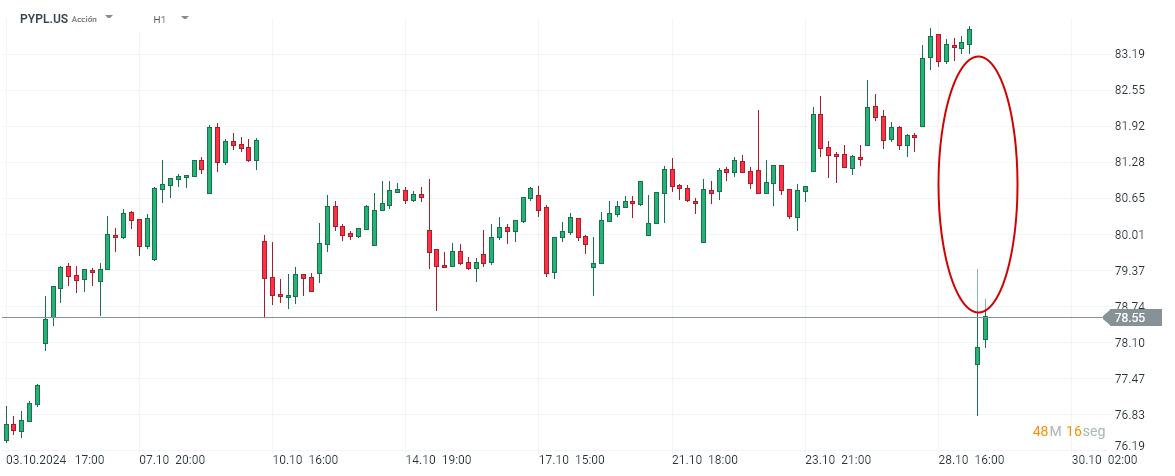Viewport: 1175px width, 476px height.
Task: Click the 81.92 price axis label
Action: tap(1128, 126)
